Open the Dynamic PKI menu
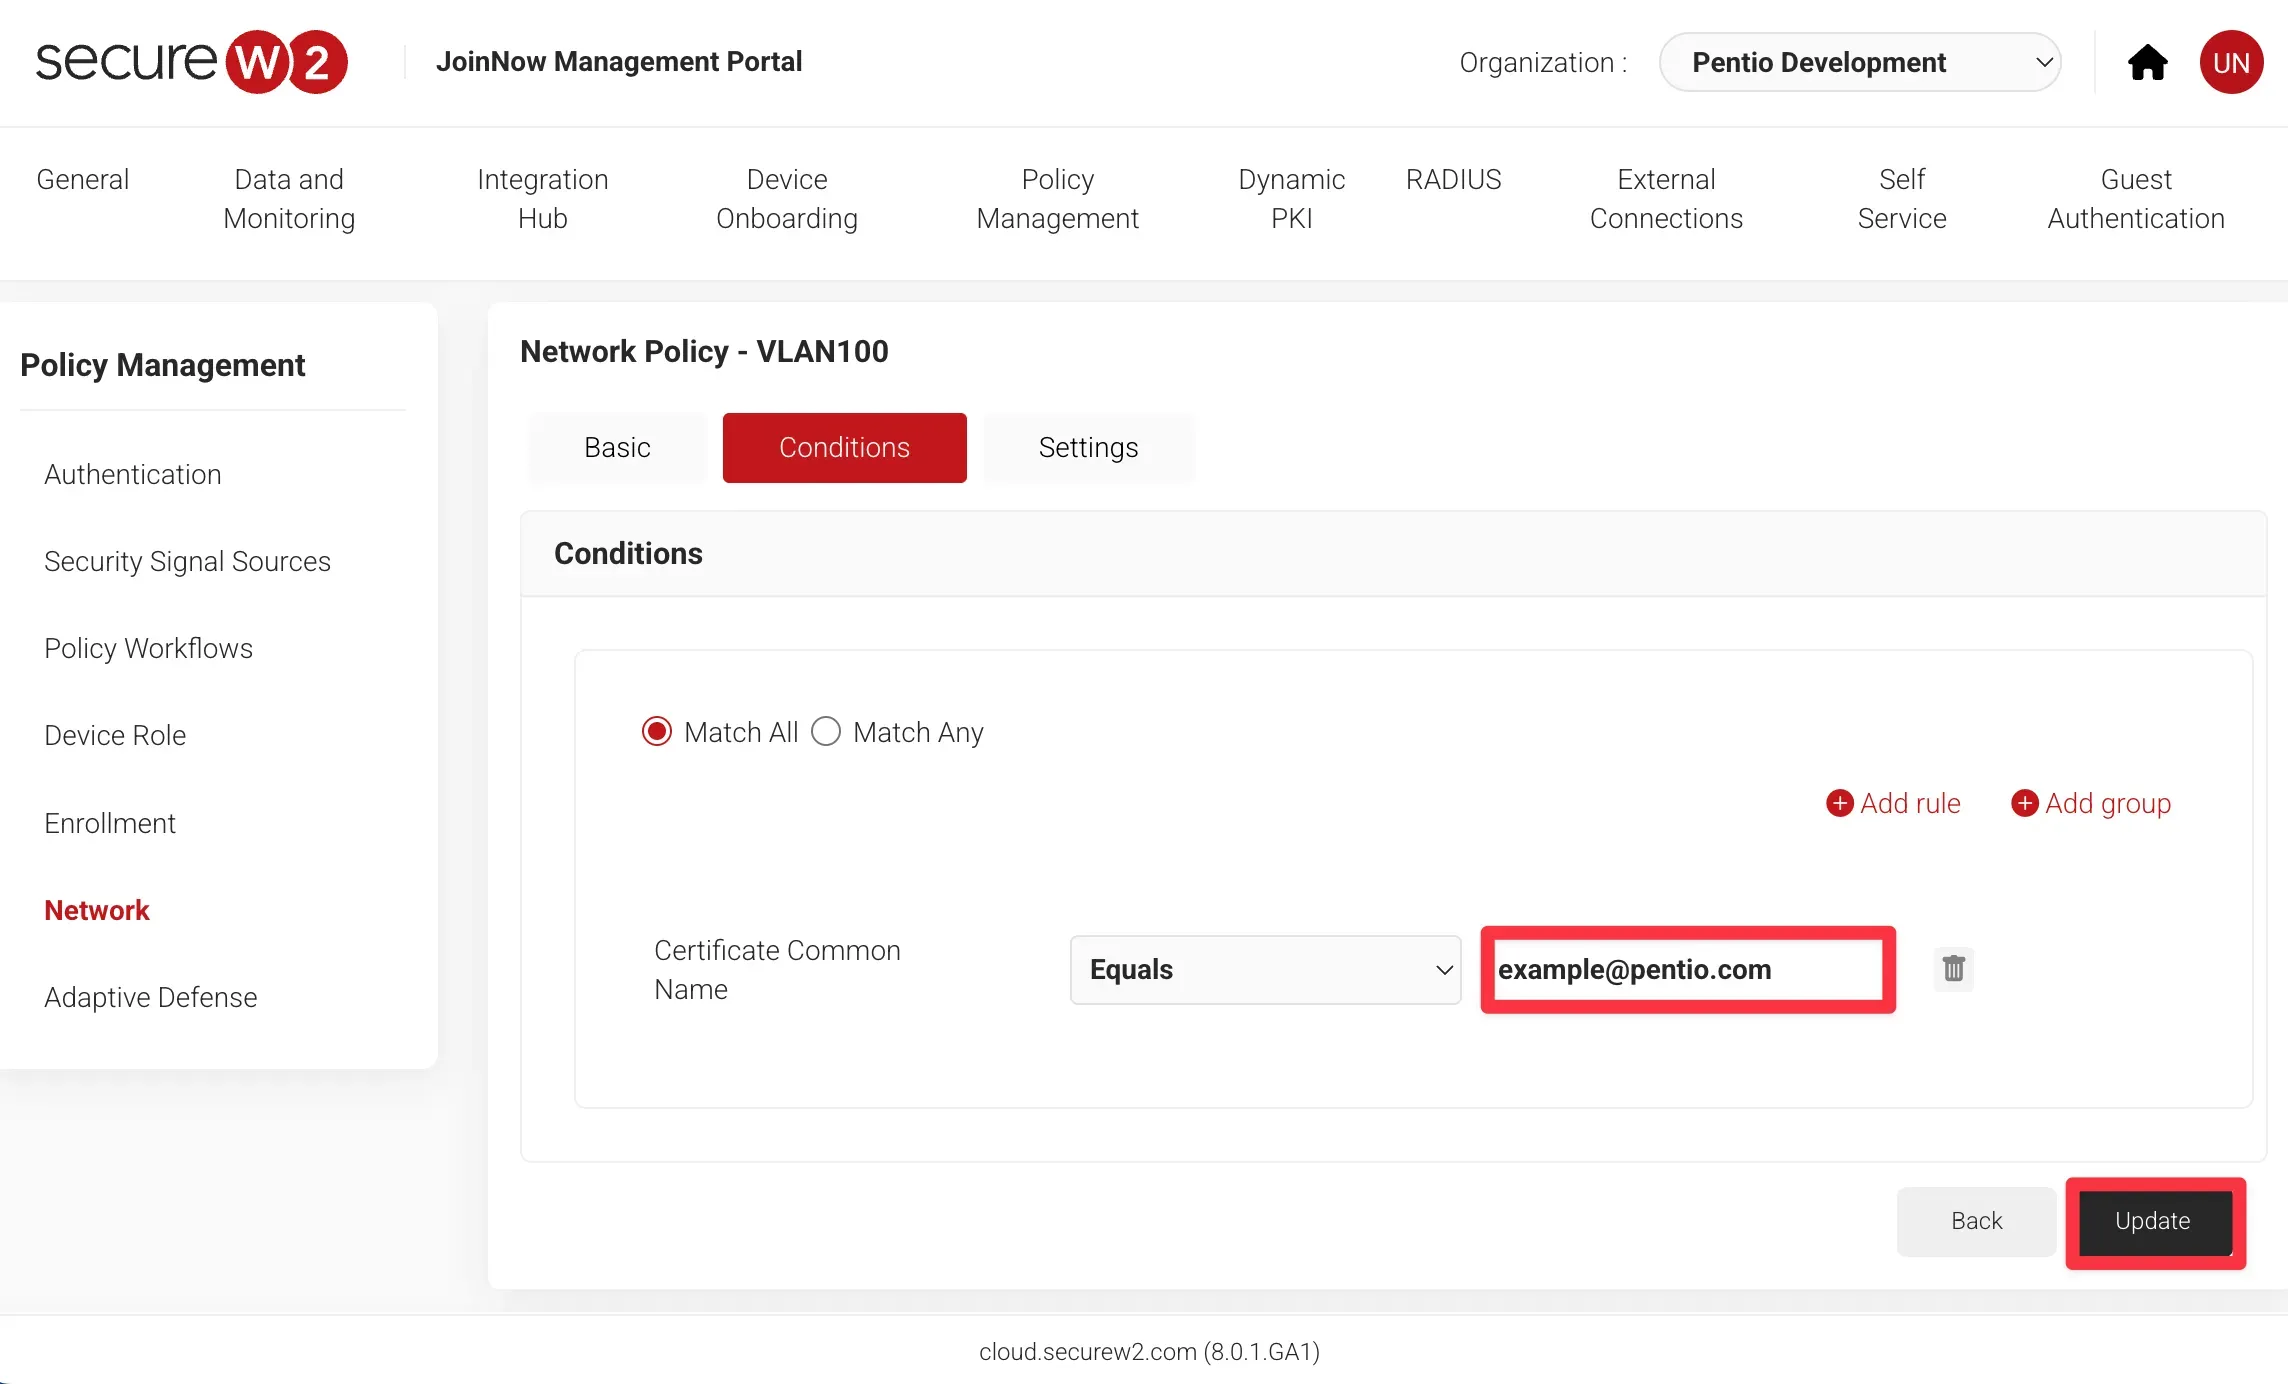The image size is (2288, 1384). point(1291,199)
